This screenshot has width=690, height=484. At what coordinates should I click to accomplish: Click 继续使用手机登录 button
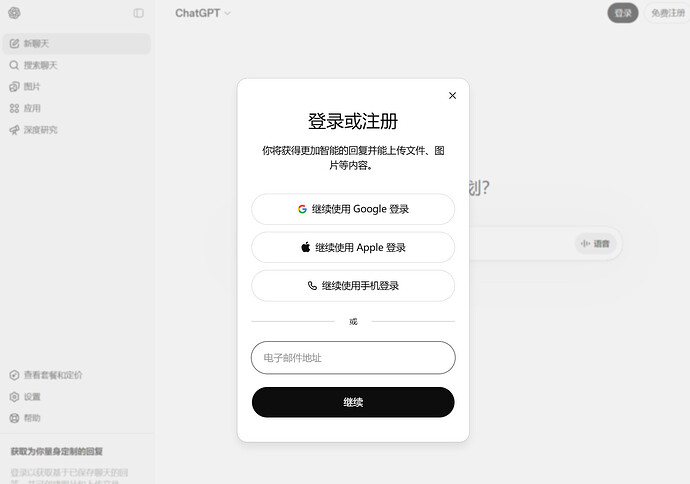point(353,286)
